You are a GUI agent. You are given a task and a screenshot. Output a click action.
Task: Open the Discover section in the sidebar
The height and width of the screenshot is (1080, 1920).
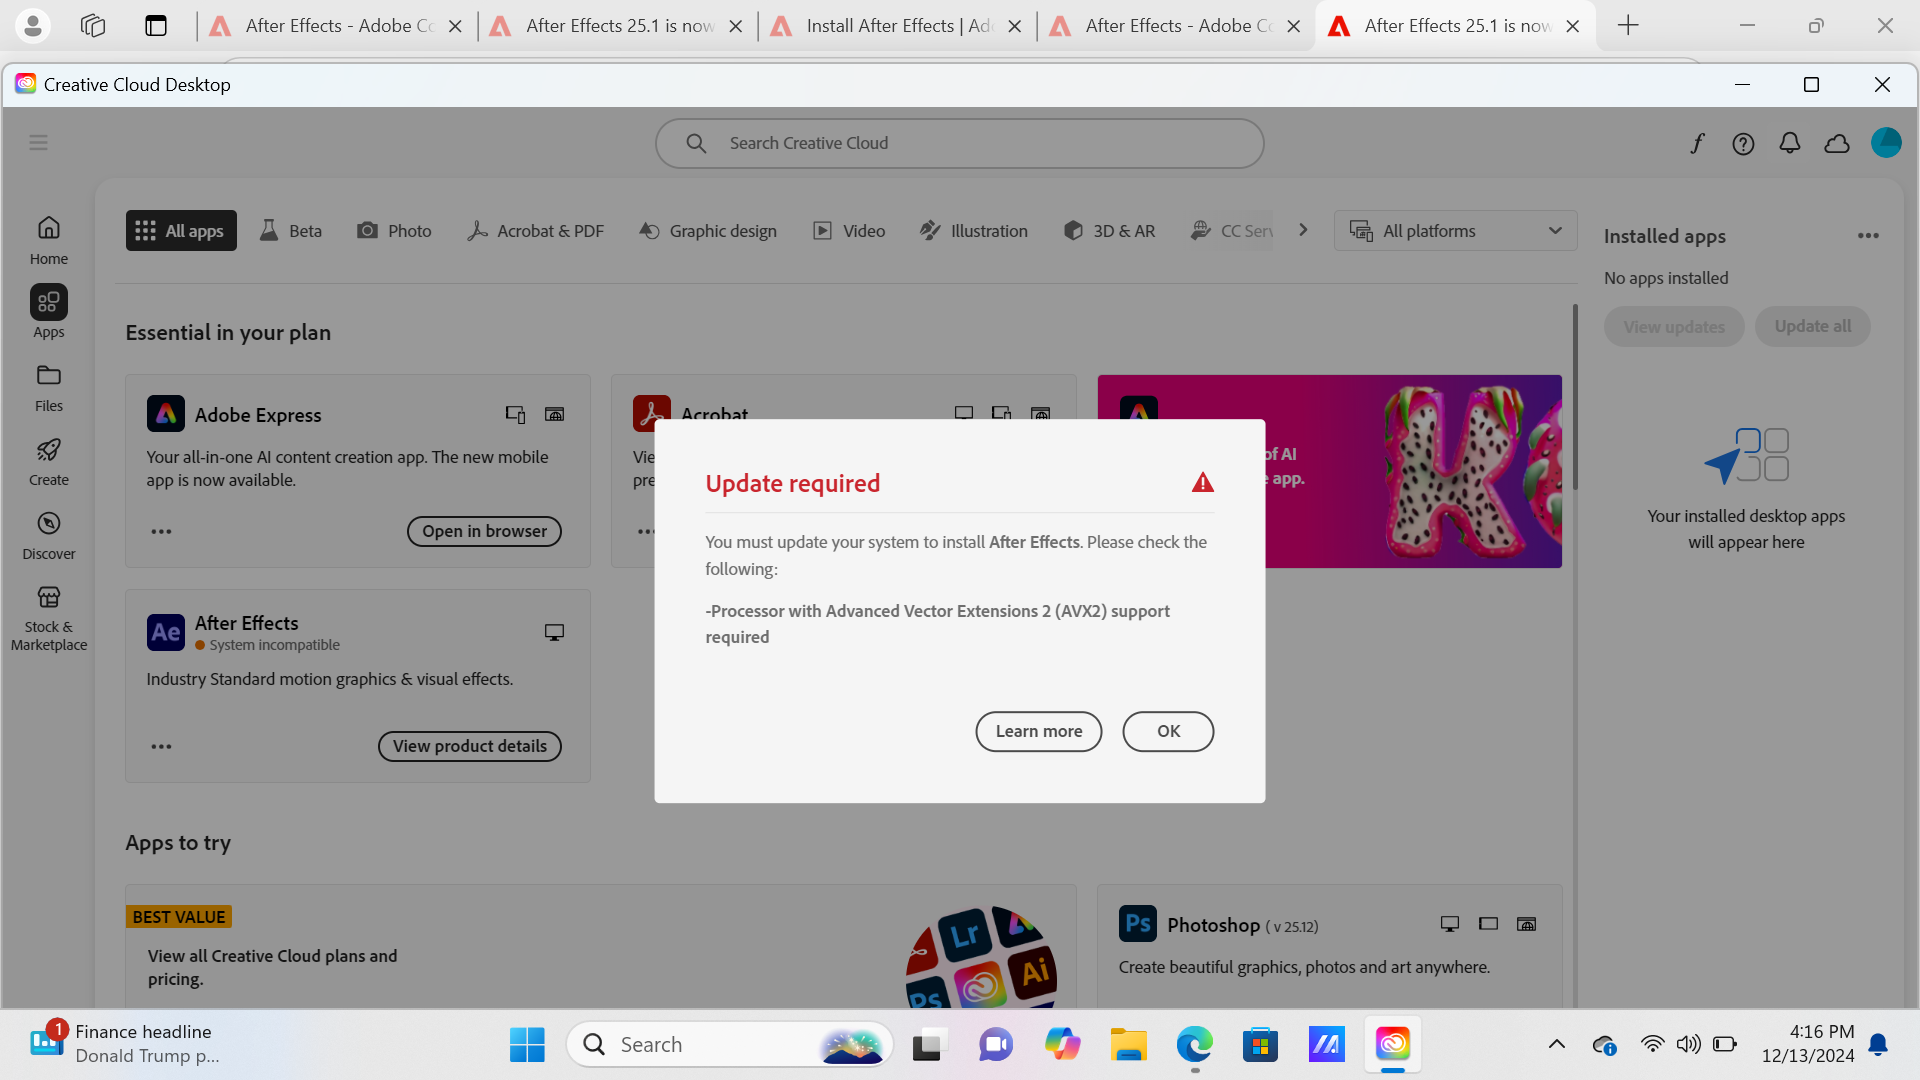click(x=48, y=533)
